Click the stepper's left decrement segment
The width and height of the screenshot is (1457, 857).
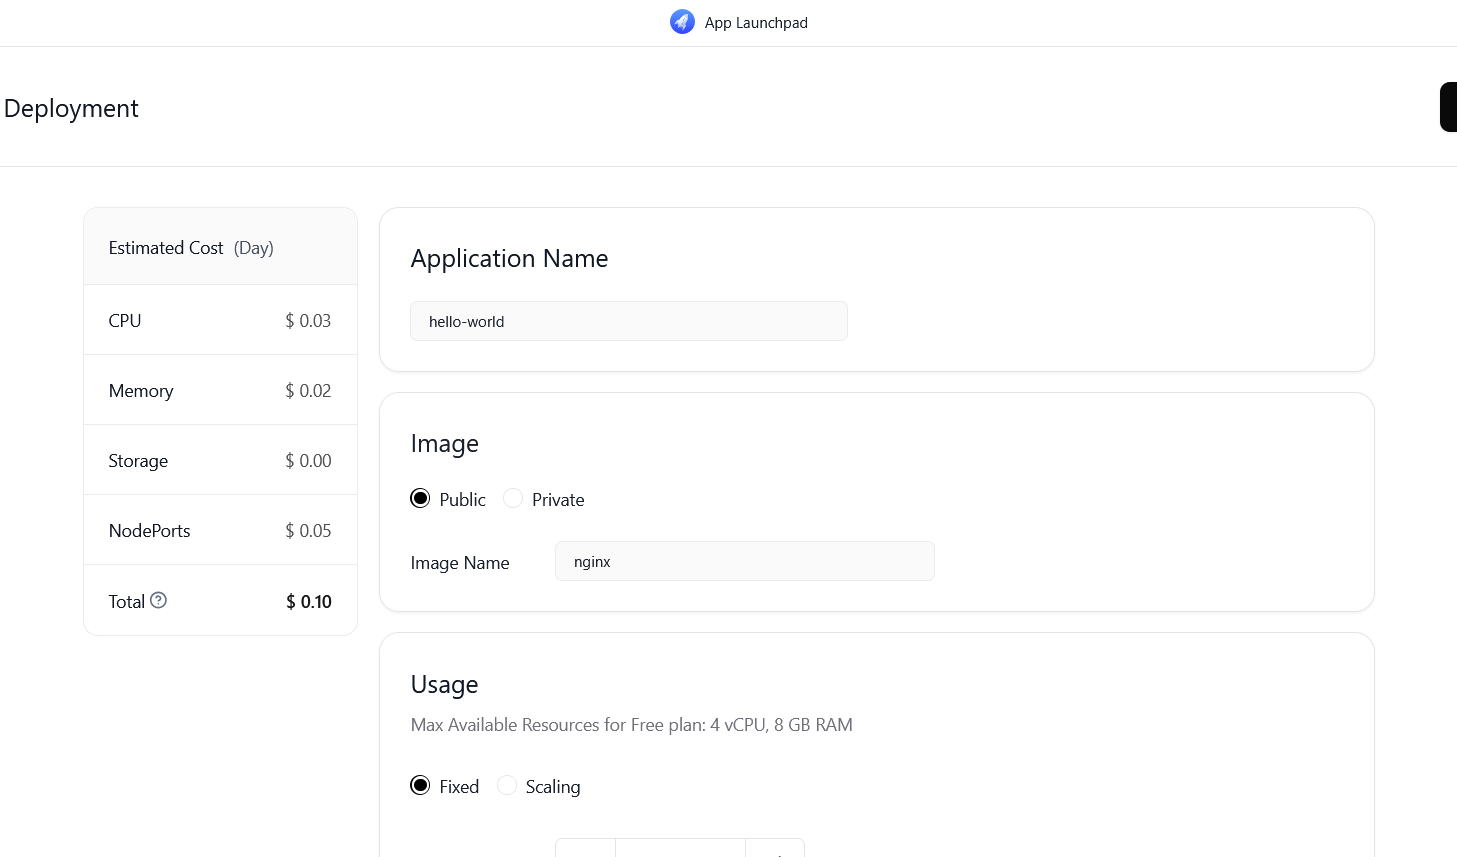585,848
